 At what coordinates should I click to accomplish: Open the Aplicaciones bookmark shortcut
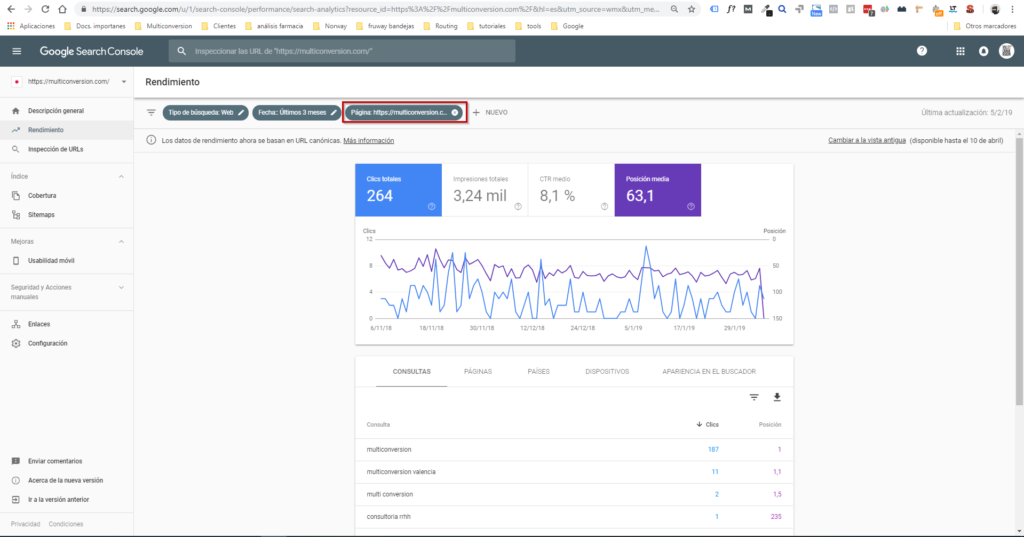(31, 26)
